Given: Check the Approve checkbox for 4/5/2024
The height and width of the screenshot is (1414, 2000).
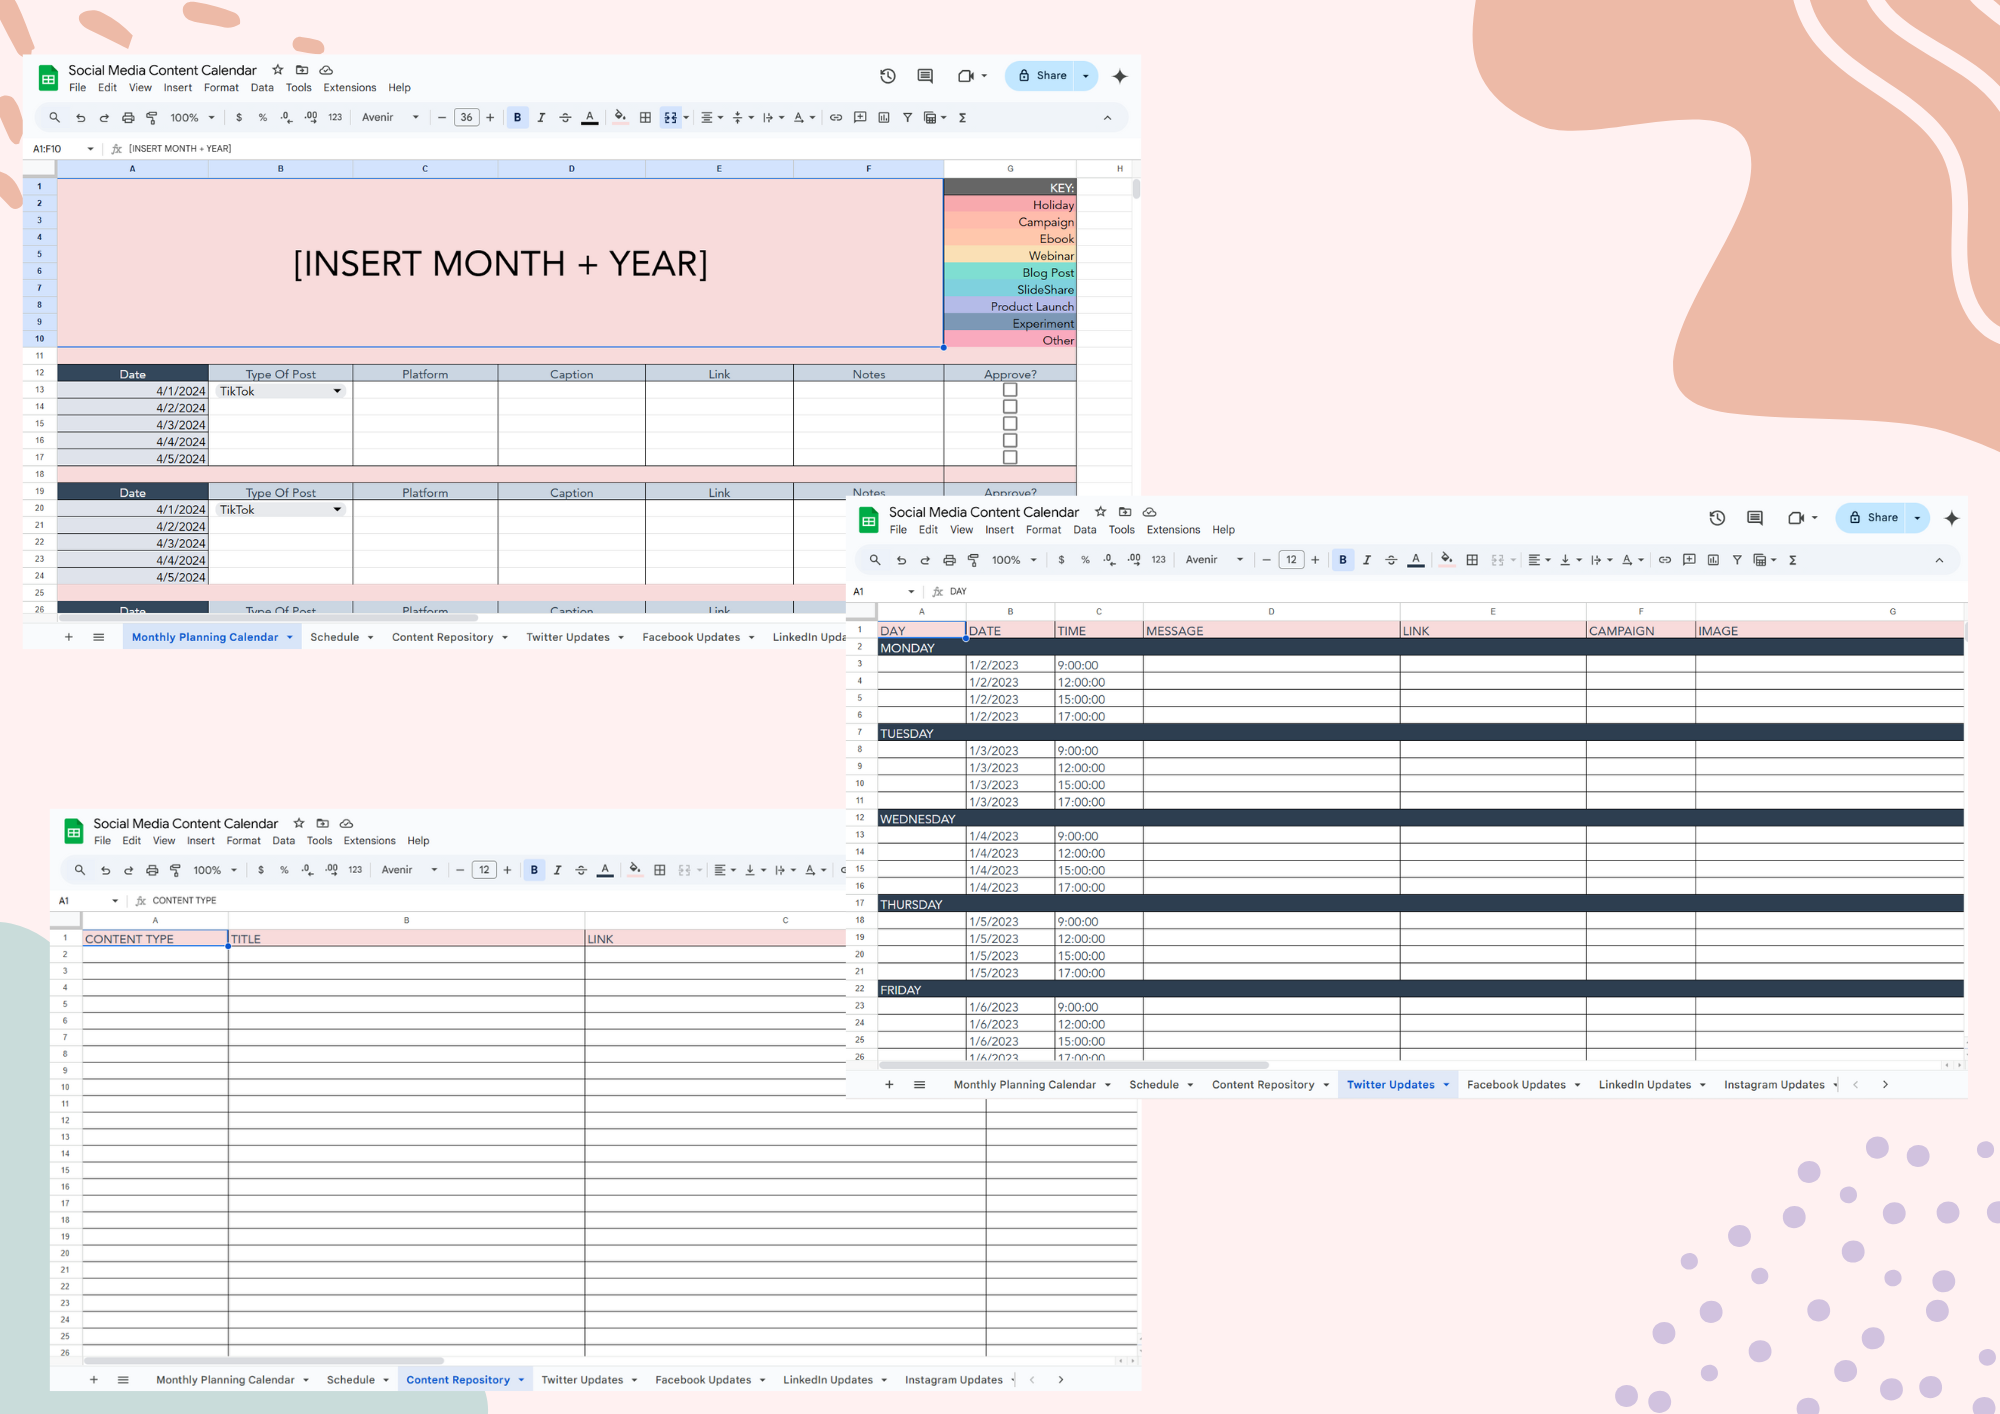Looking at the screenshot, I should click(x=1009, y=456).
